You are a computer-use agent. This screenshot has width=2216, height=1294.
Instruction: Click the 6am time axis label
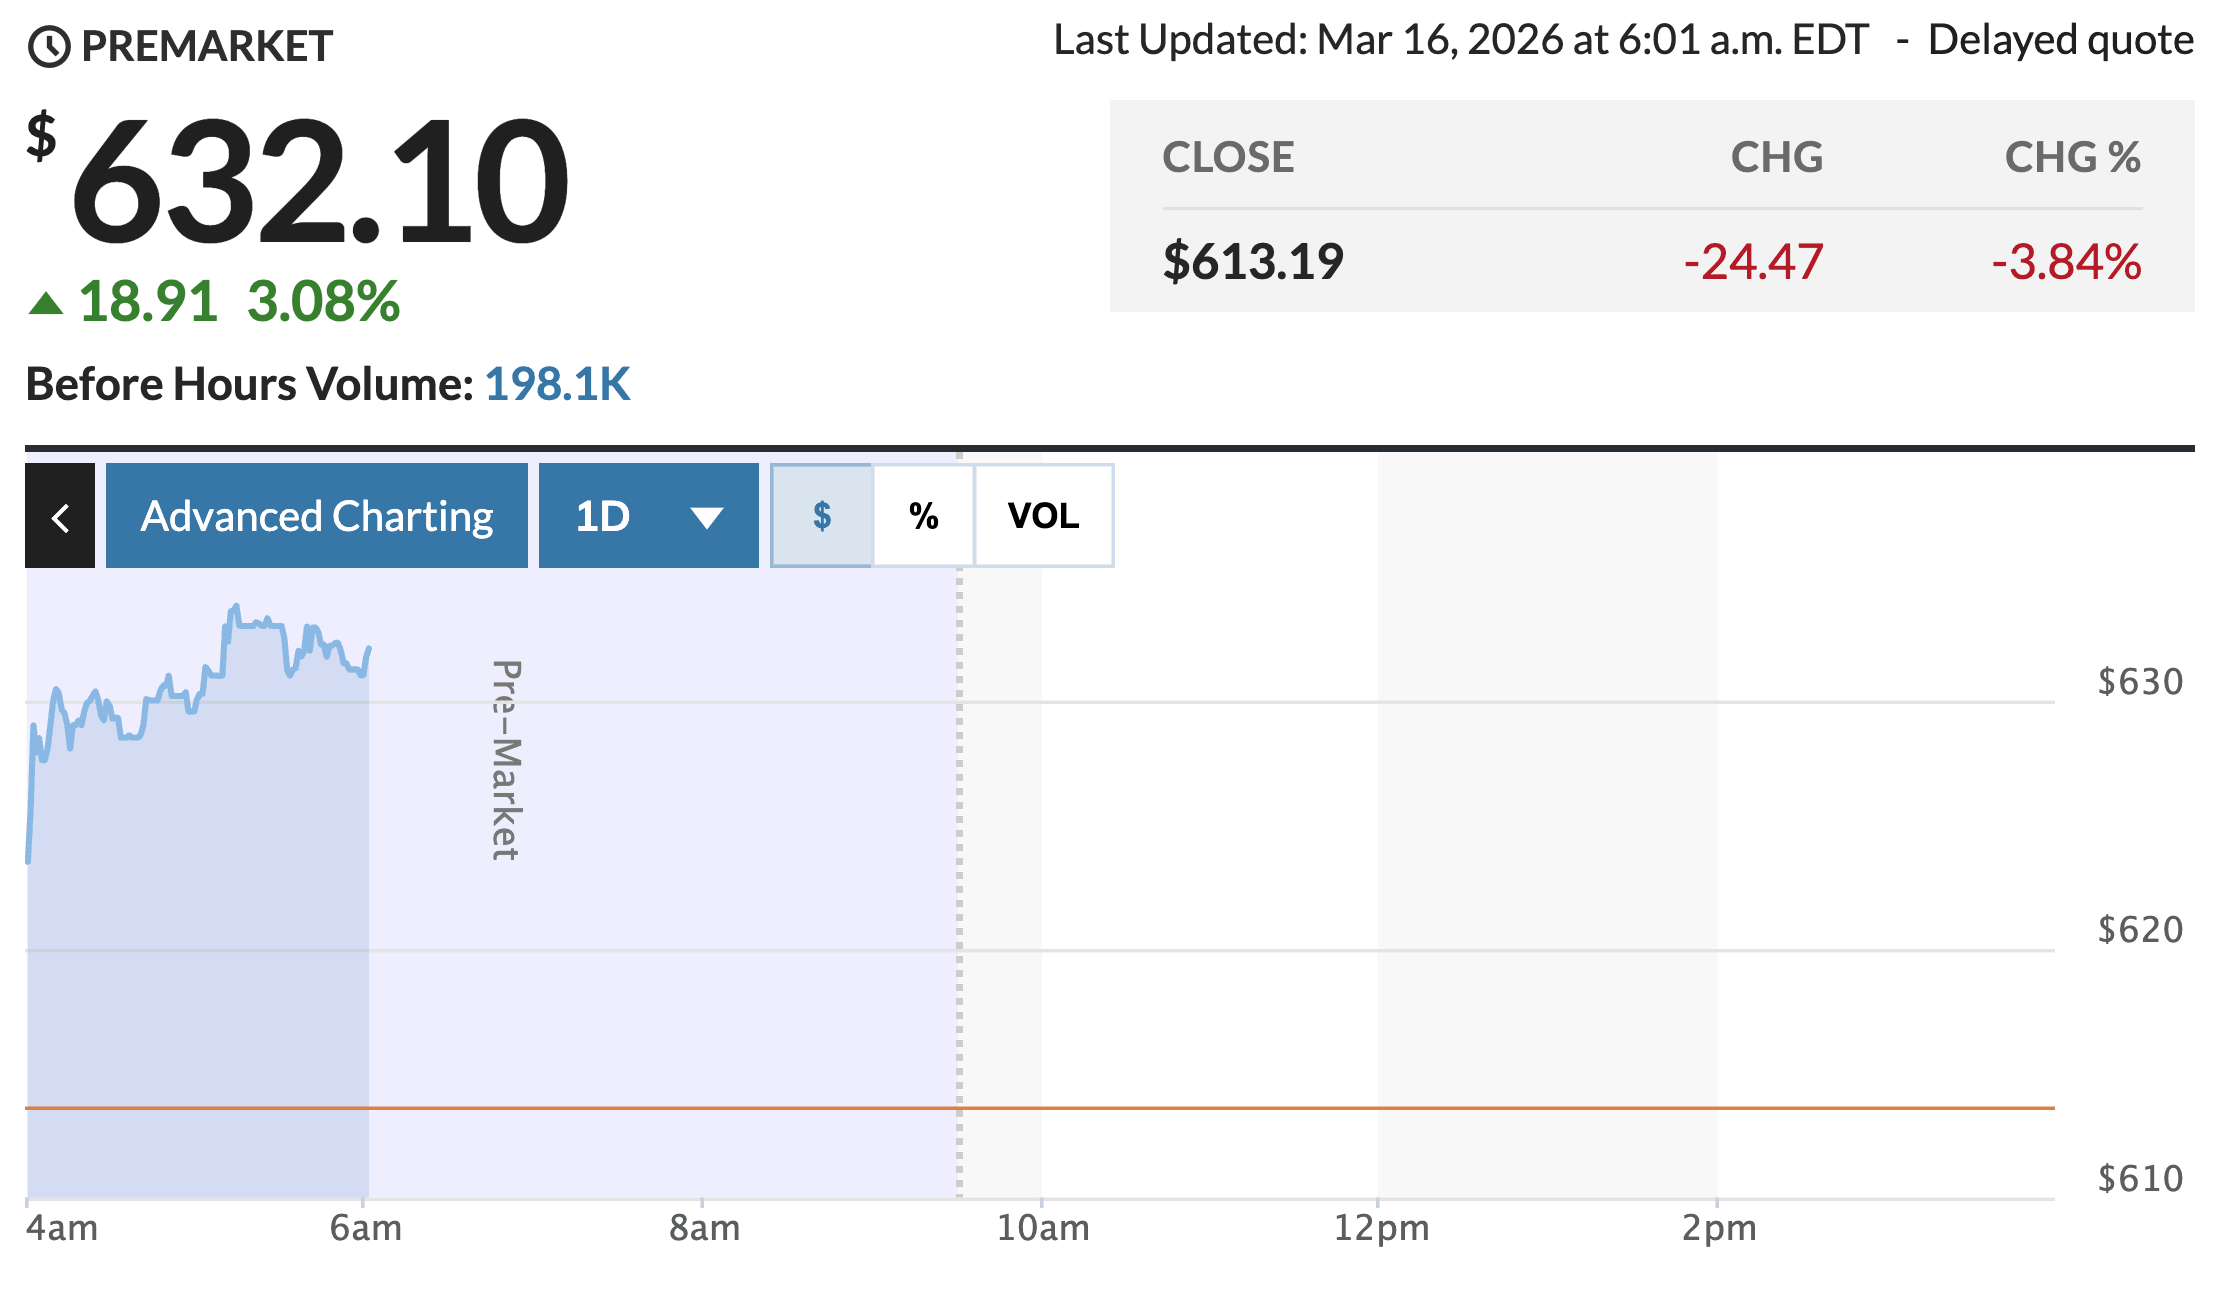(366, 1228)
